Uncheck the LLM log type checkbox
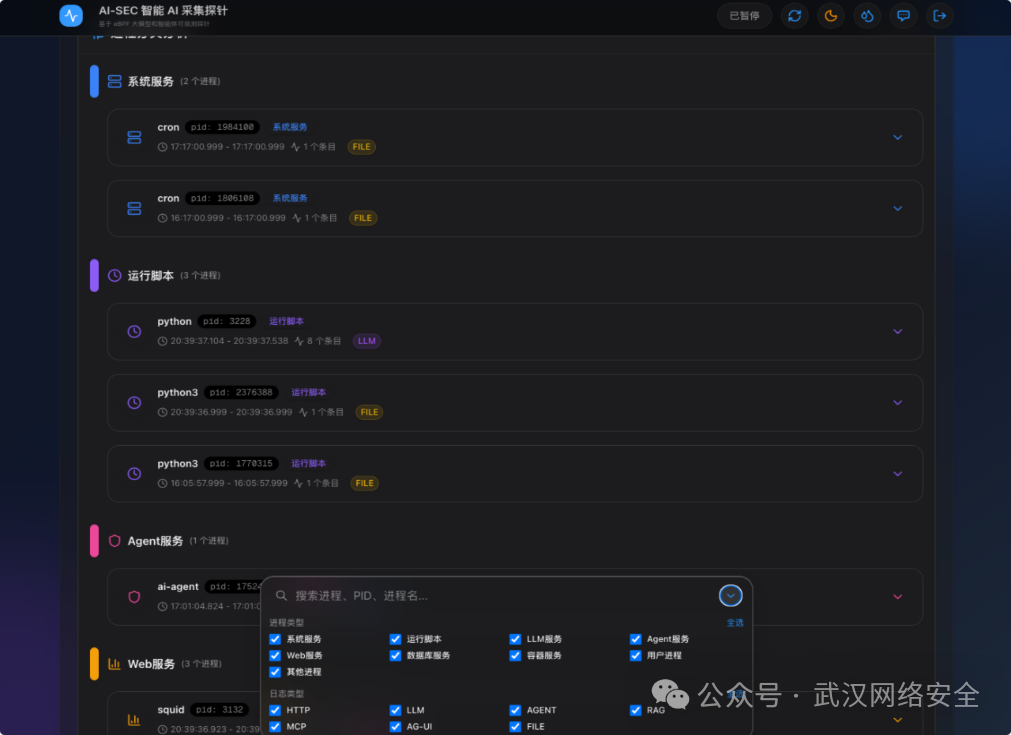 coord(395,710)
